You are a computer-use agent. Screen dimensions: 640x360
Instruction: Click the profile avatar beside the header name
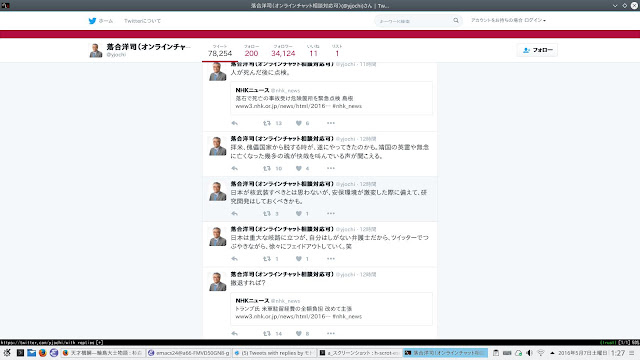96,50
